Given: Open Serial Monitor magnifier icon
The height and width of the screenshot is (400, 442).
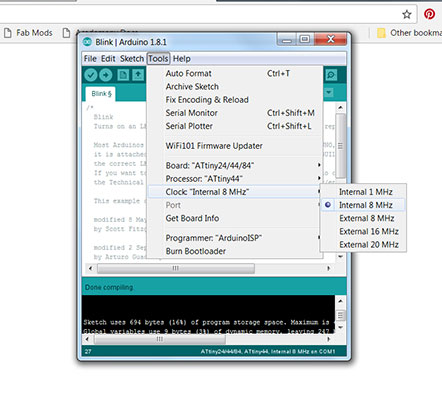Looking at the screenshot, I should (x=331, y=75).
